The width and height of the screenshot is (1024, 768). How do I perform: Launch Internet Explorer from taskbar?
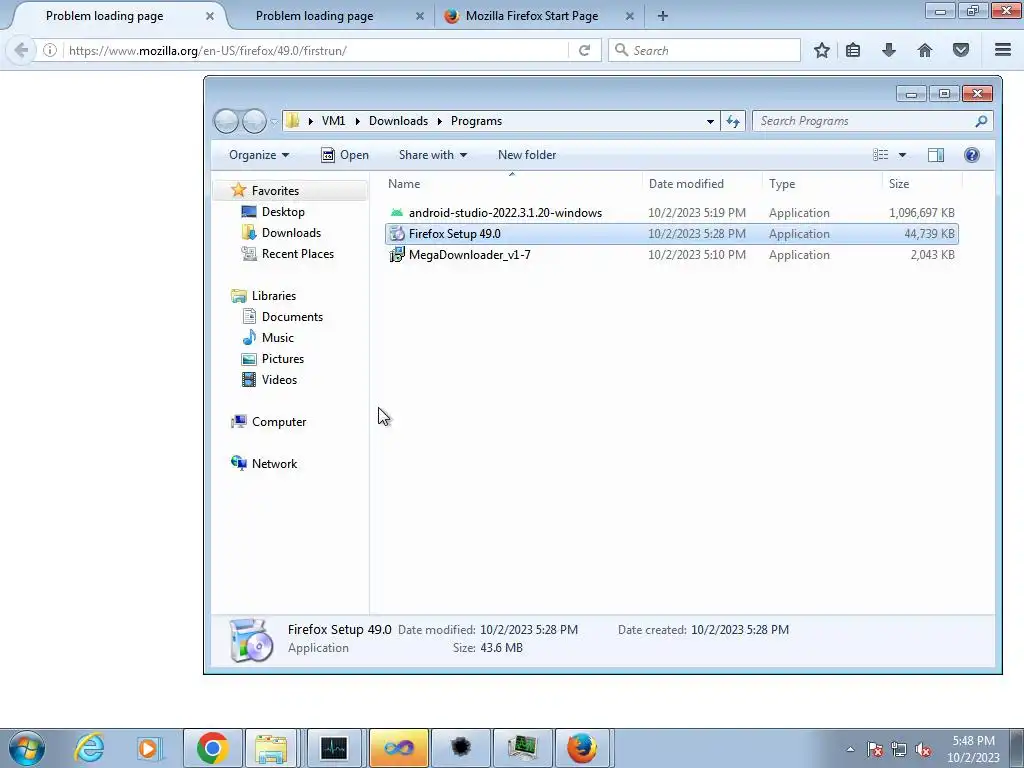coord(89,748)
